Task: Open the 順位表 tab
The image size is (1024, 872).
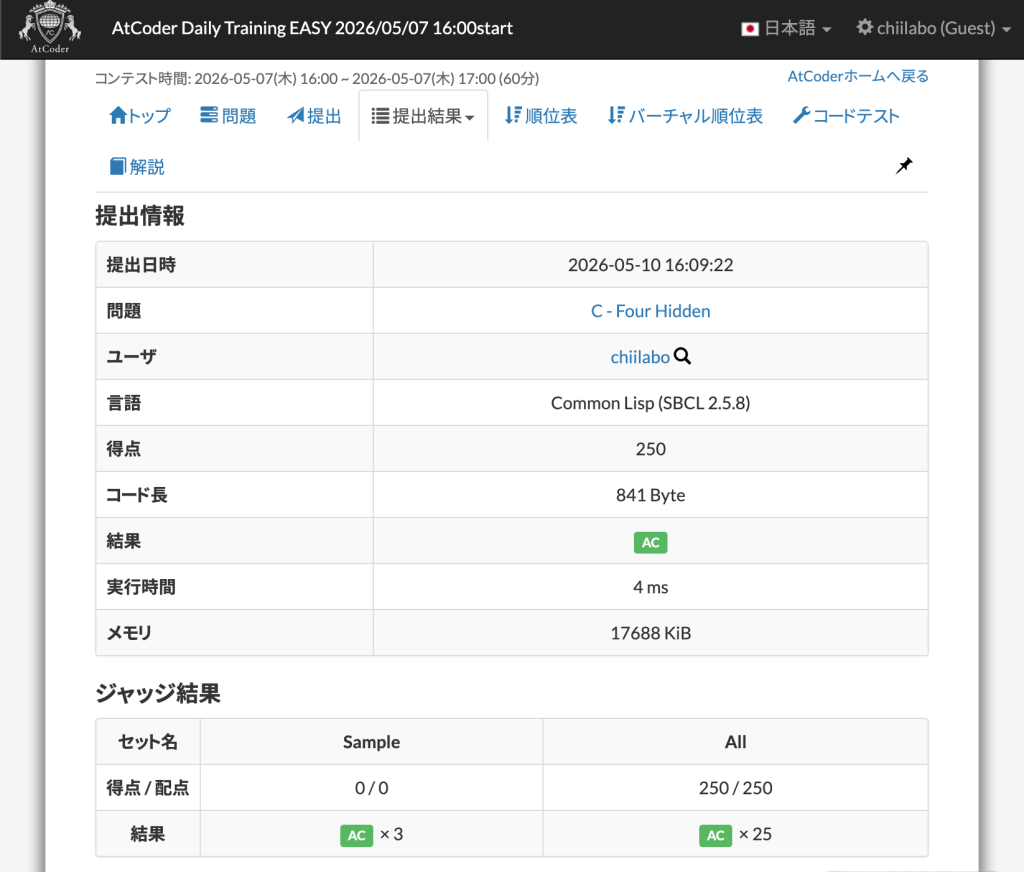Action: click(x=541, y=116)
